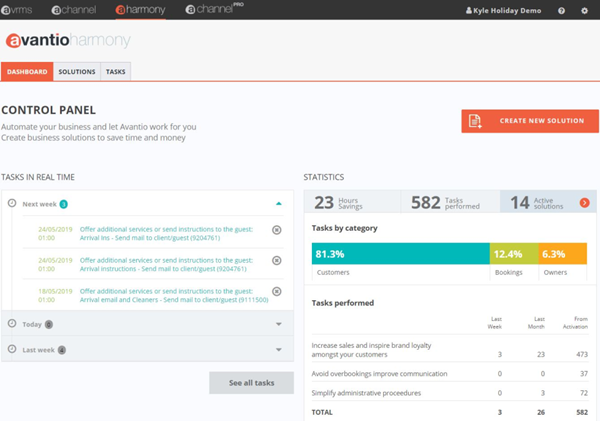Click the Avoid overbookings improve communication row
Screen dimensions: 600x421
[450, 374]
